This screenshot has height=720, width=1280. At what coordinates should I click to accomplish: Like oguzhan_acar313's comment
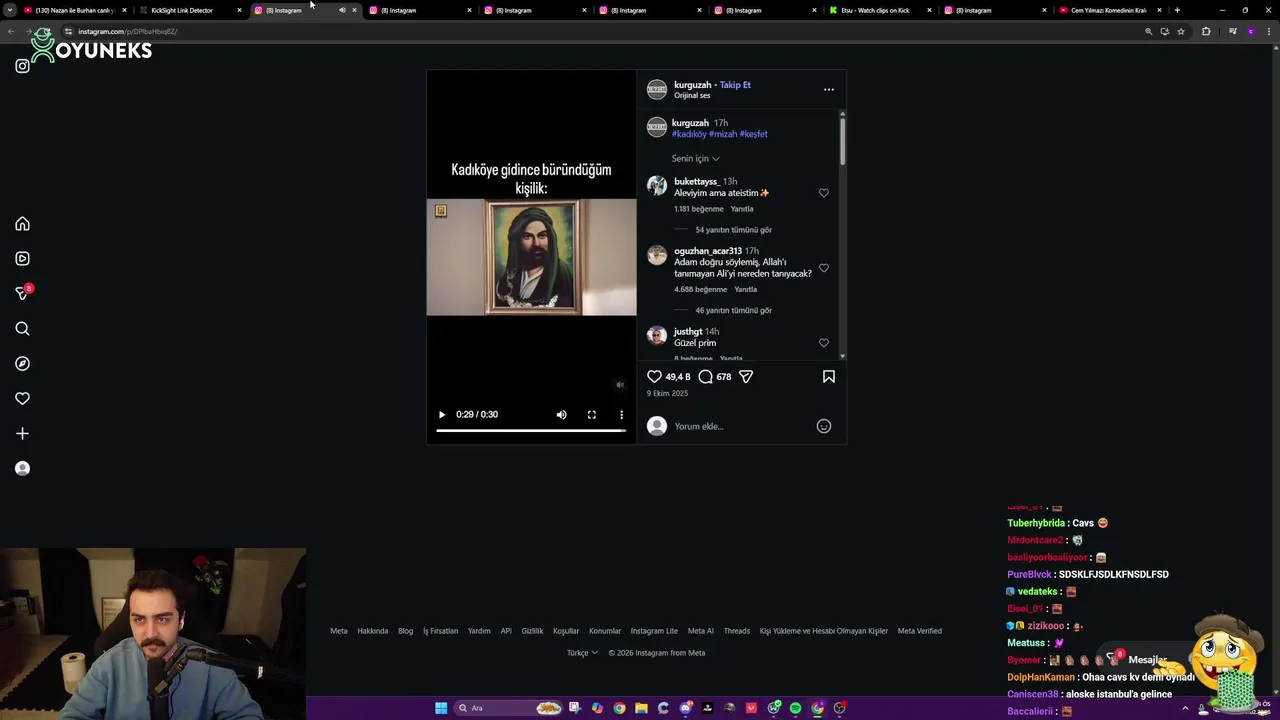(x=823, y=268)
